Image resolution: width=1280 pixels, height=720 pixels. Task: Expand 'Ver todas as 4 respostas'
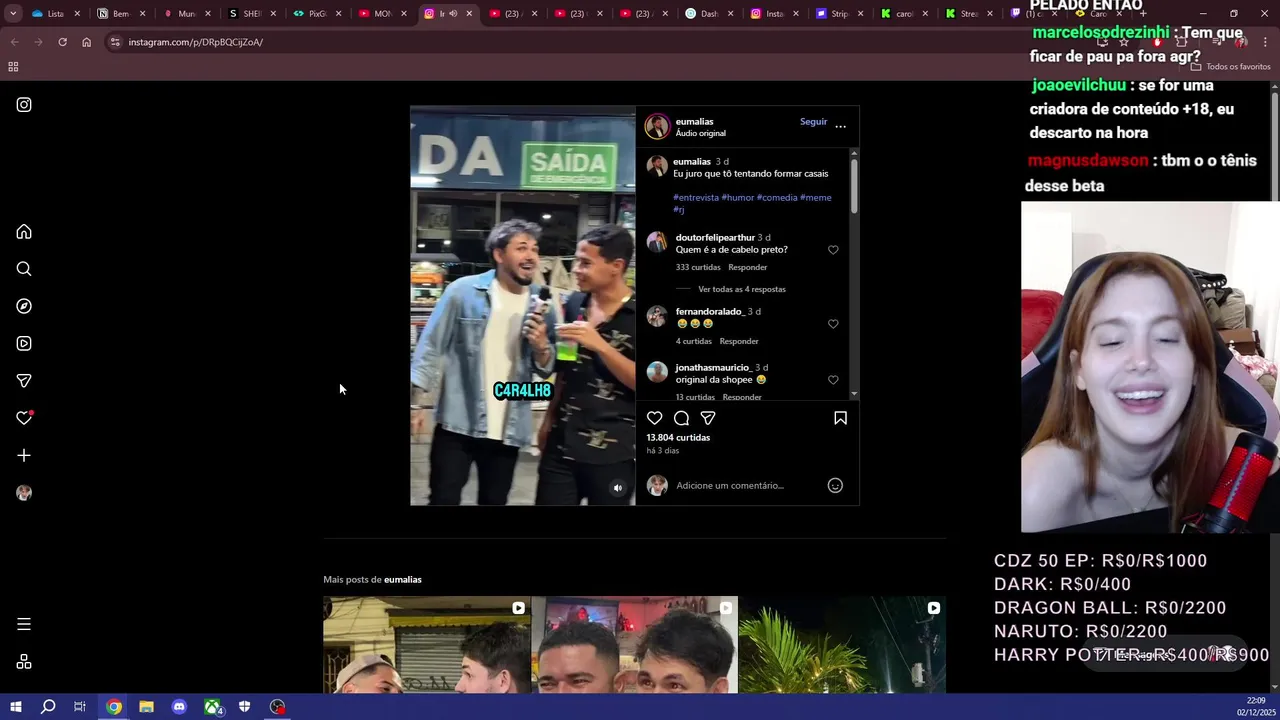tap(742, 289)
